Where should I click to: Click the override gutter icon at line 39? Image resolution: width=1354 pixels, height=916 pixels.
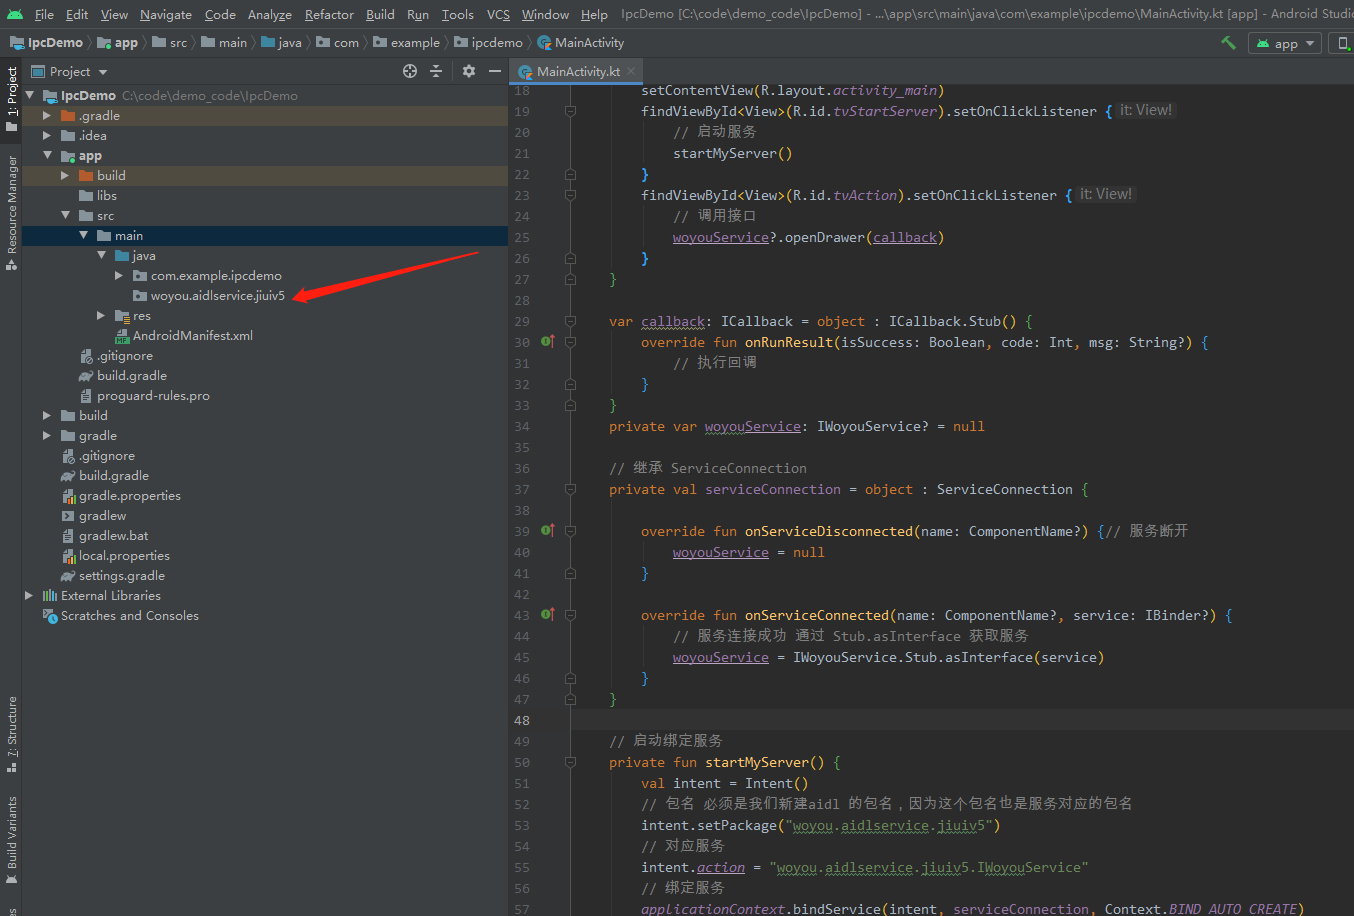coord(548,531)
